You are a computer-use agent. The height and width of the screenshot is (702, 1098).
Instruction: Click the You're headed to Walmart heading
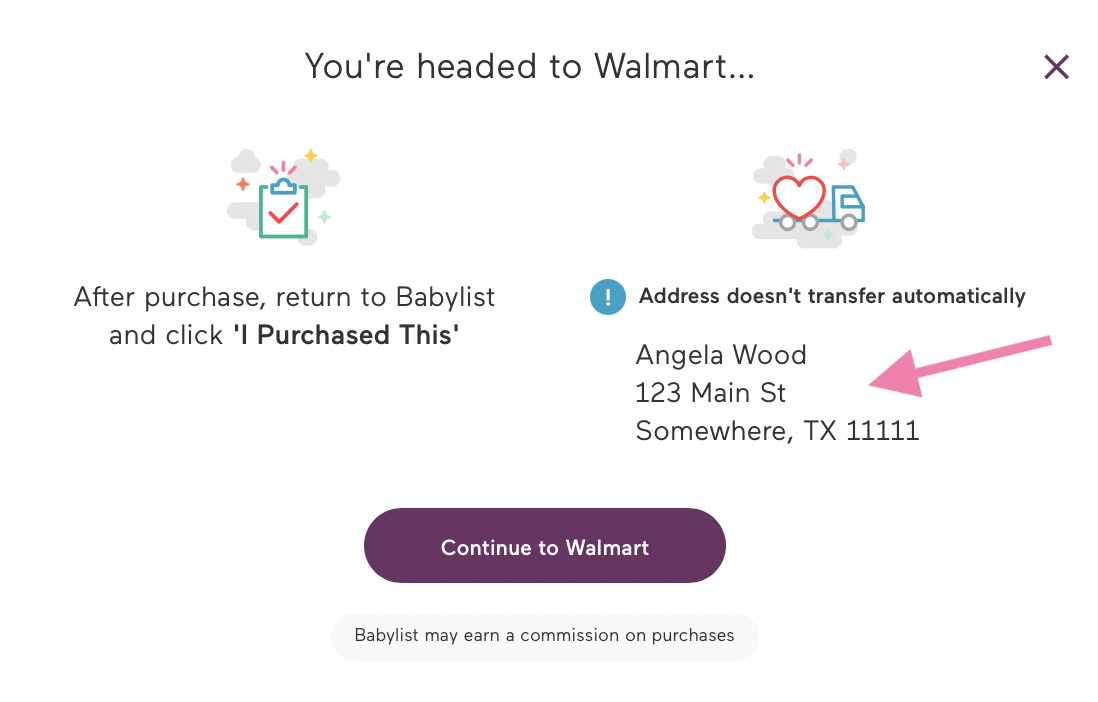click(530, 67)
